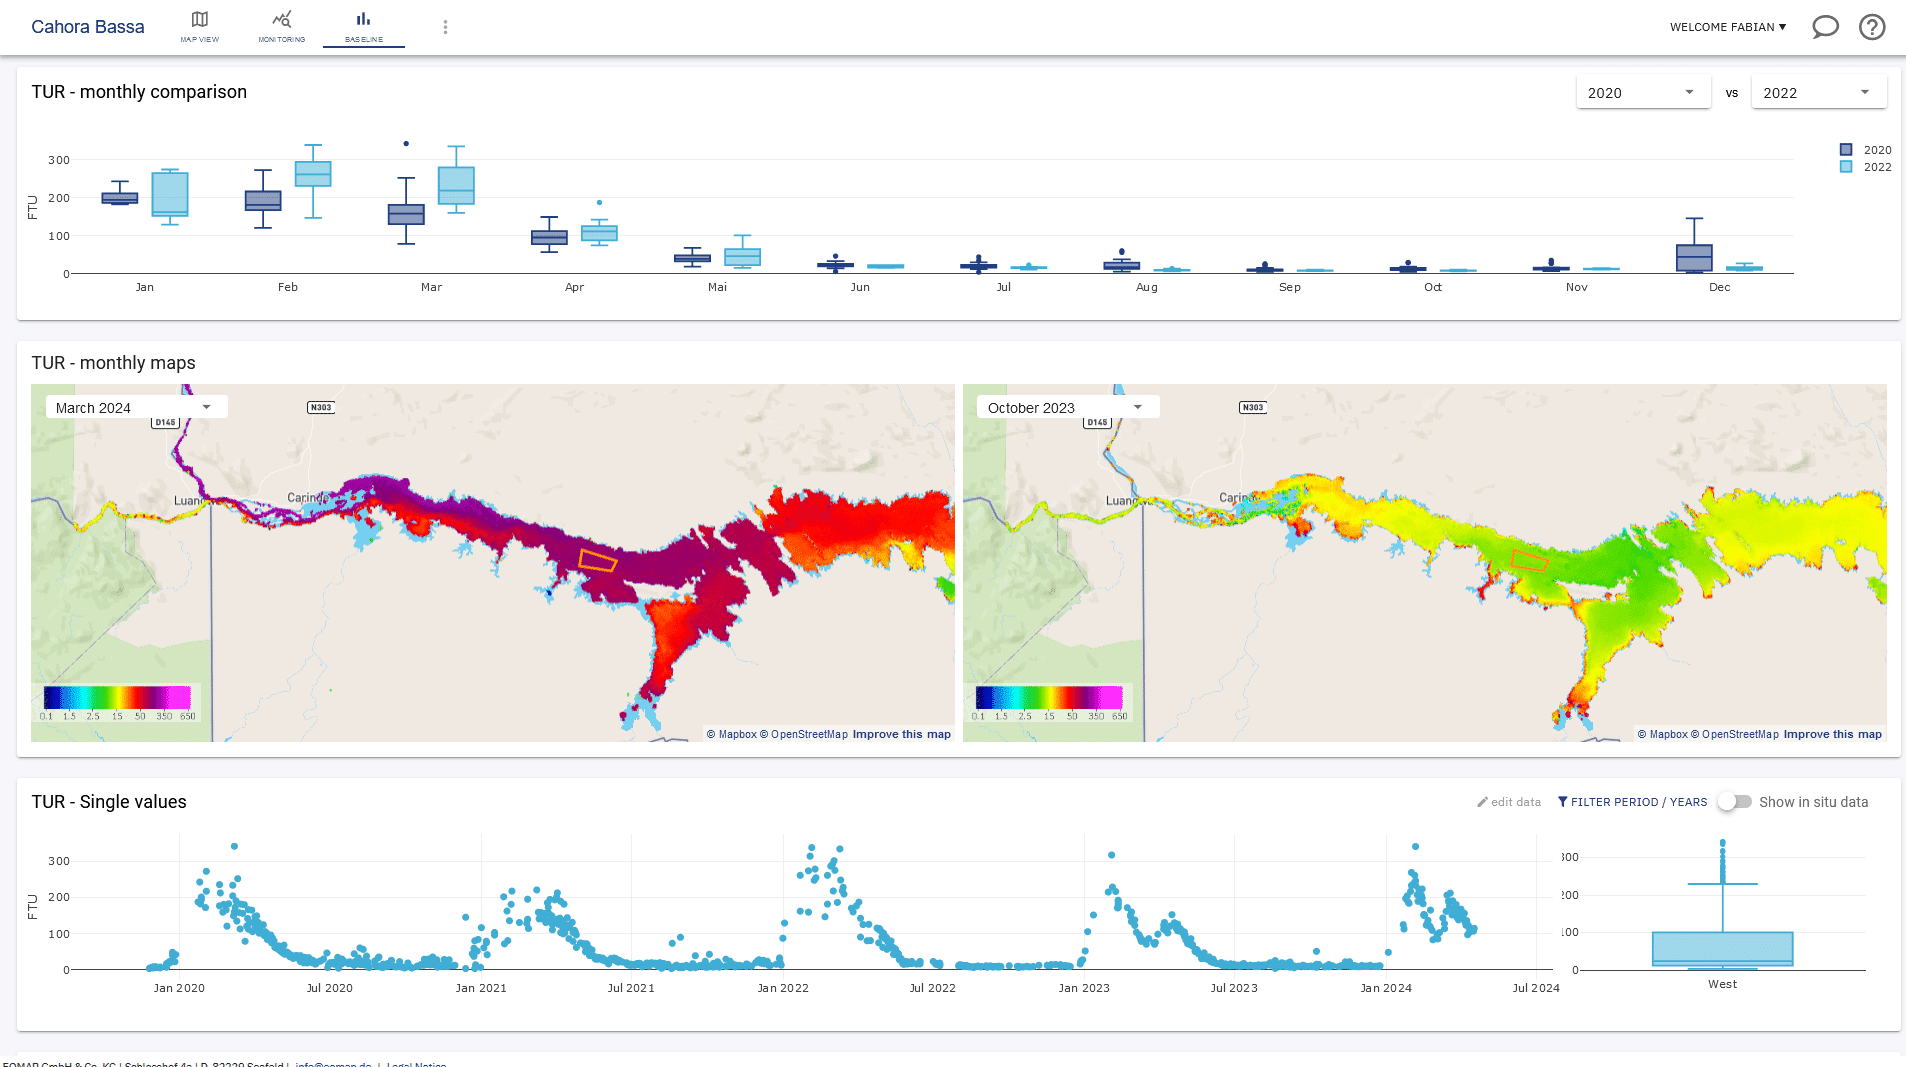Click the 'TUR - monthly maps' heading
This screenshot has height=1067, width=1906.
(114, 363)
